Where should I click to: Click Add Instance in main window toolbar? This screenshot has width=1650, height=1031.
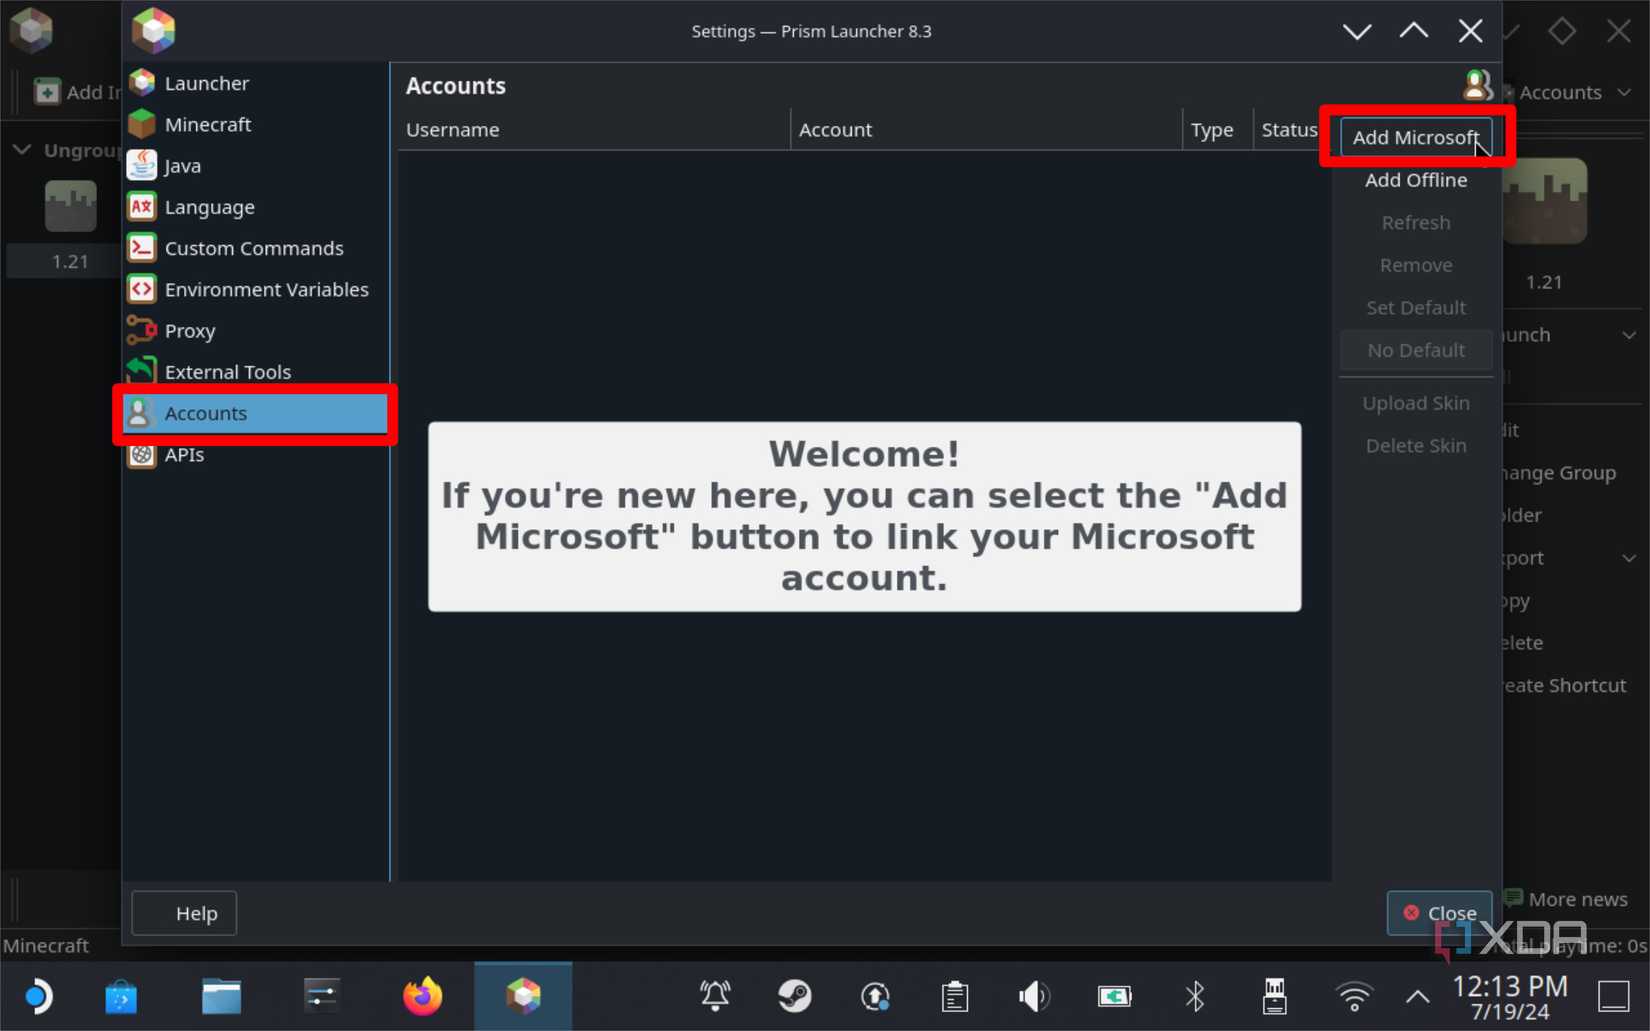coord(78,92)
